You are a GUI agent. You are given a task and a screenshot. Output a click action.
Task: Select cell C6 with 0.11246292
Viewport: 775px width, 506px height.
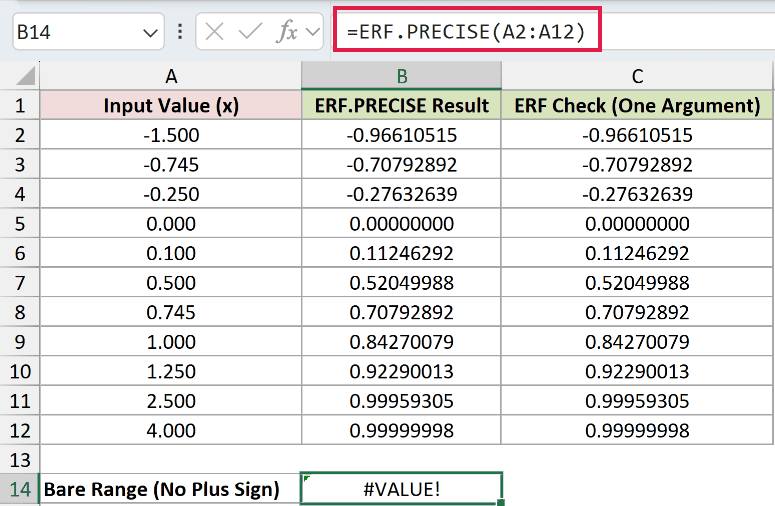tap(637, 253)
